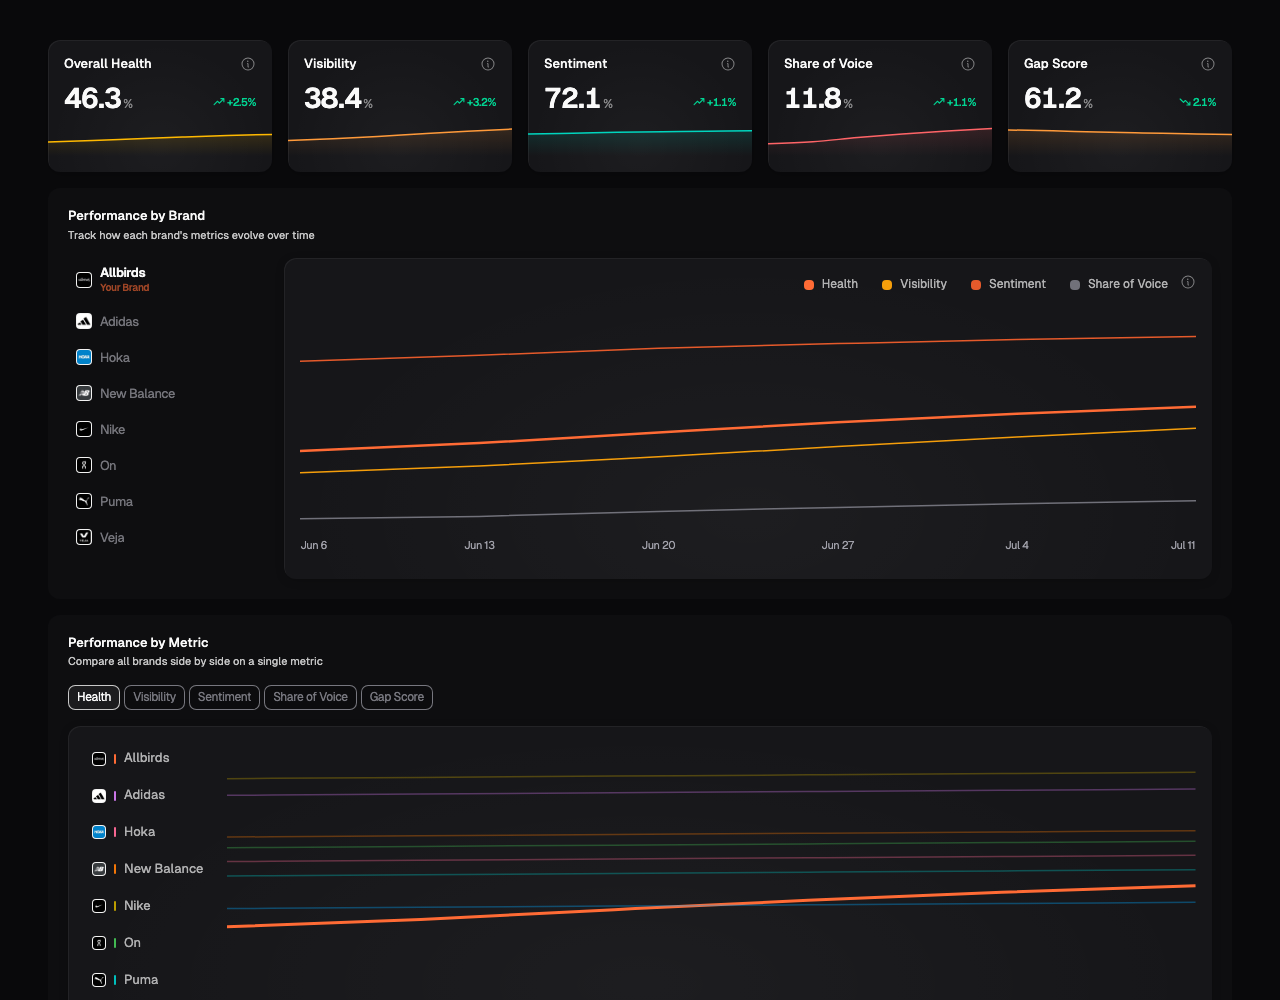Click trend arrow on Overall Health card

[x=218, y=102]
